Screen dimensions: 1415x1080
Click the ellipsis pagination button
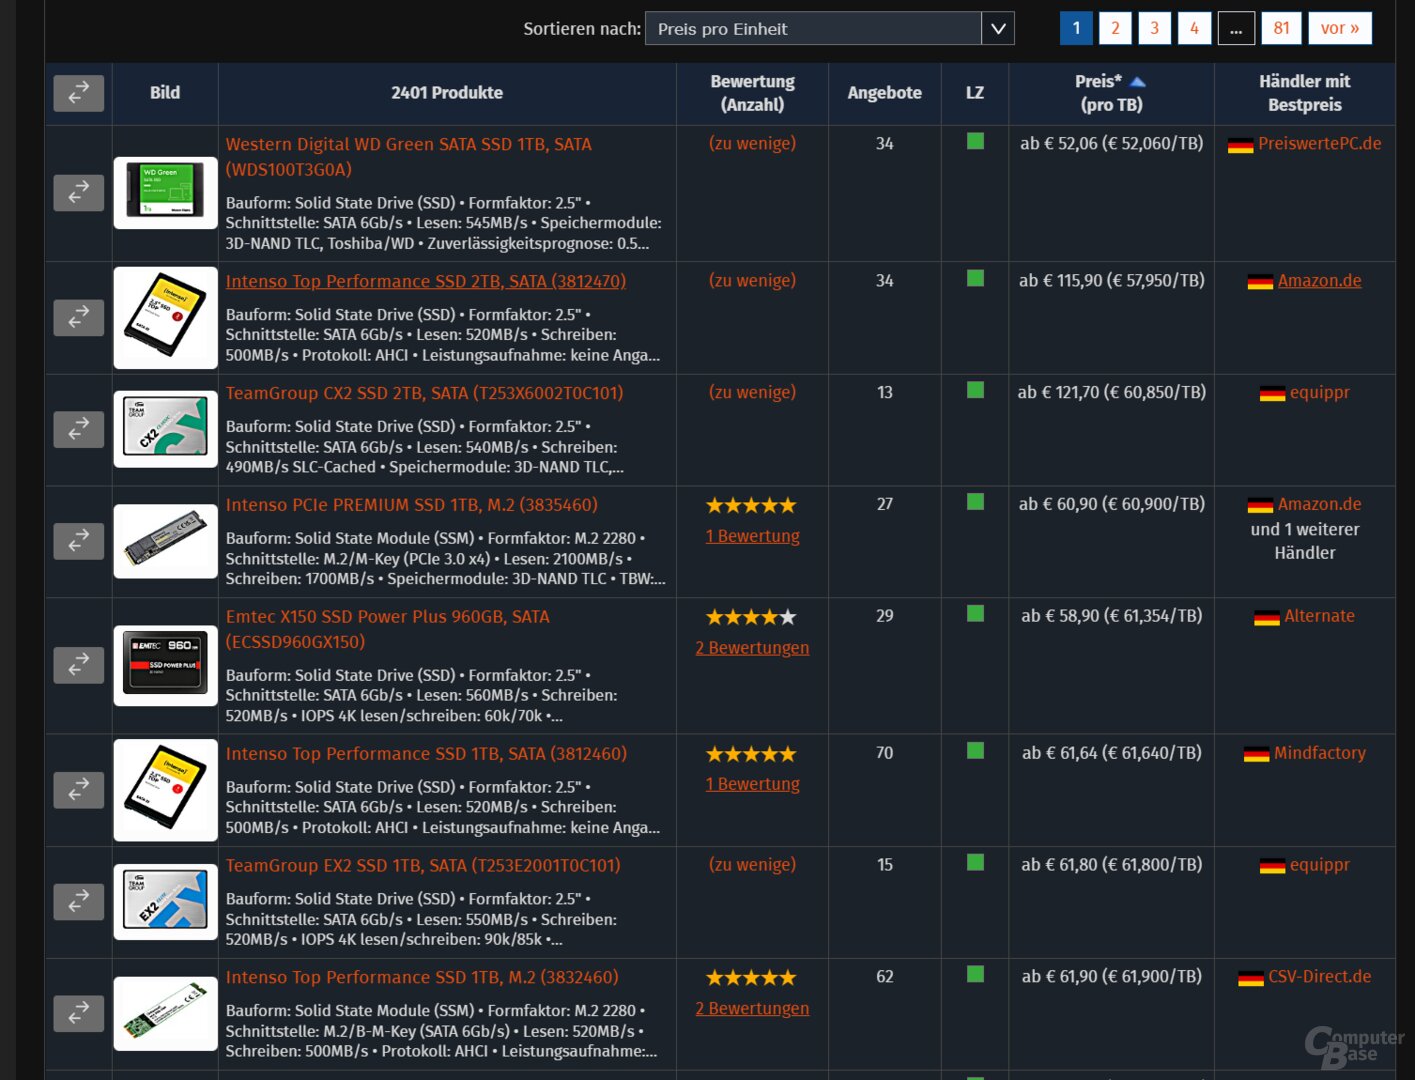click(1236, 28)
